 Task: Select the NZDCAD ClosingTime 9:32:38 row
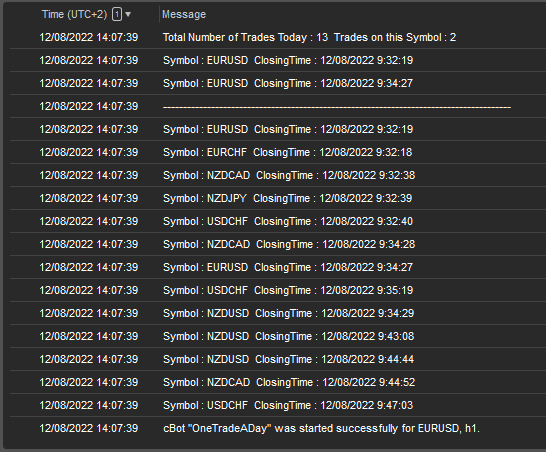278,175
